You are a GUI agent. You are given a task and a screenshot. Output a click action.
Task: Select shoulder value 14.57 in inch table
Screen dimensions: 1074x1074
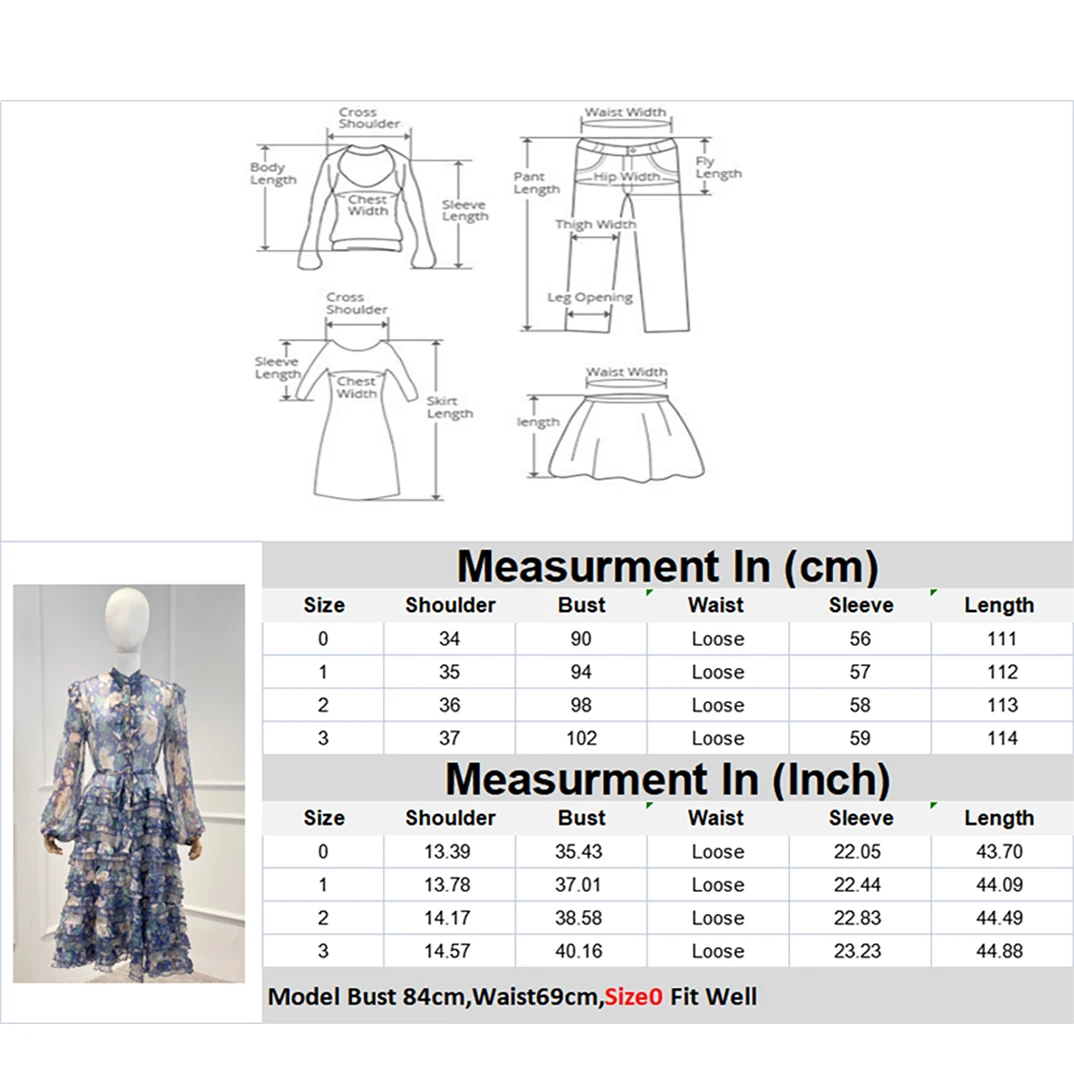(447, 951)
